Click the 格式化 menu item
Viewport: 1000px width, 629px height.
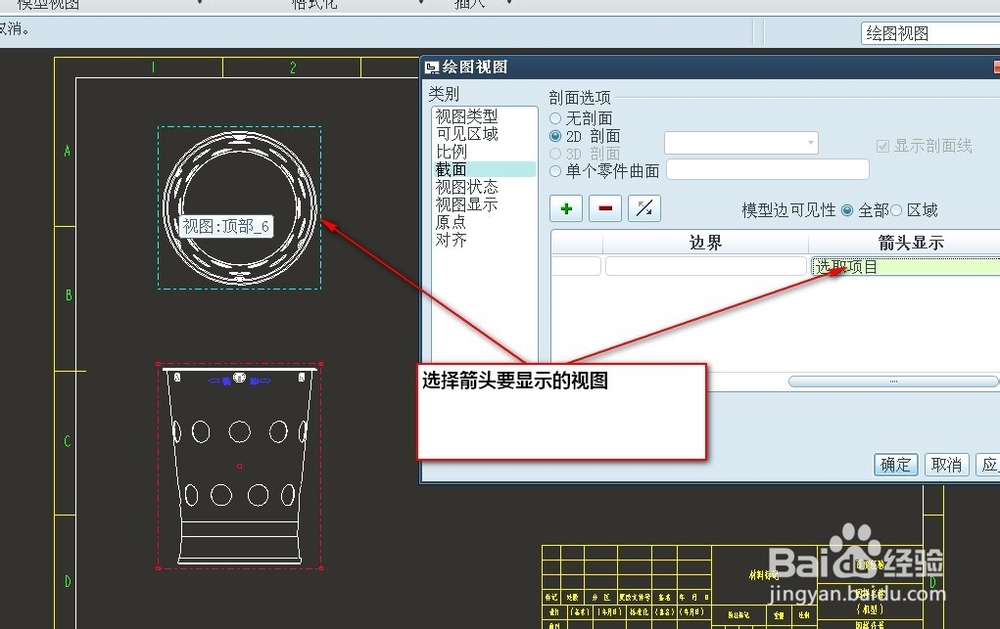(x=314, y=4)
